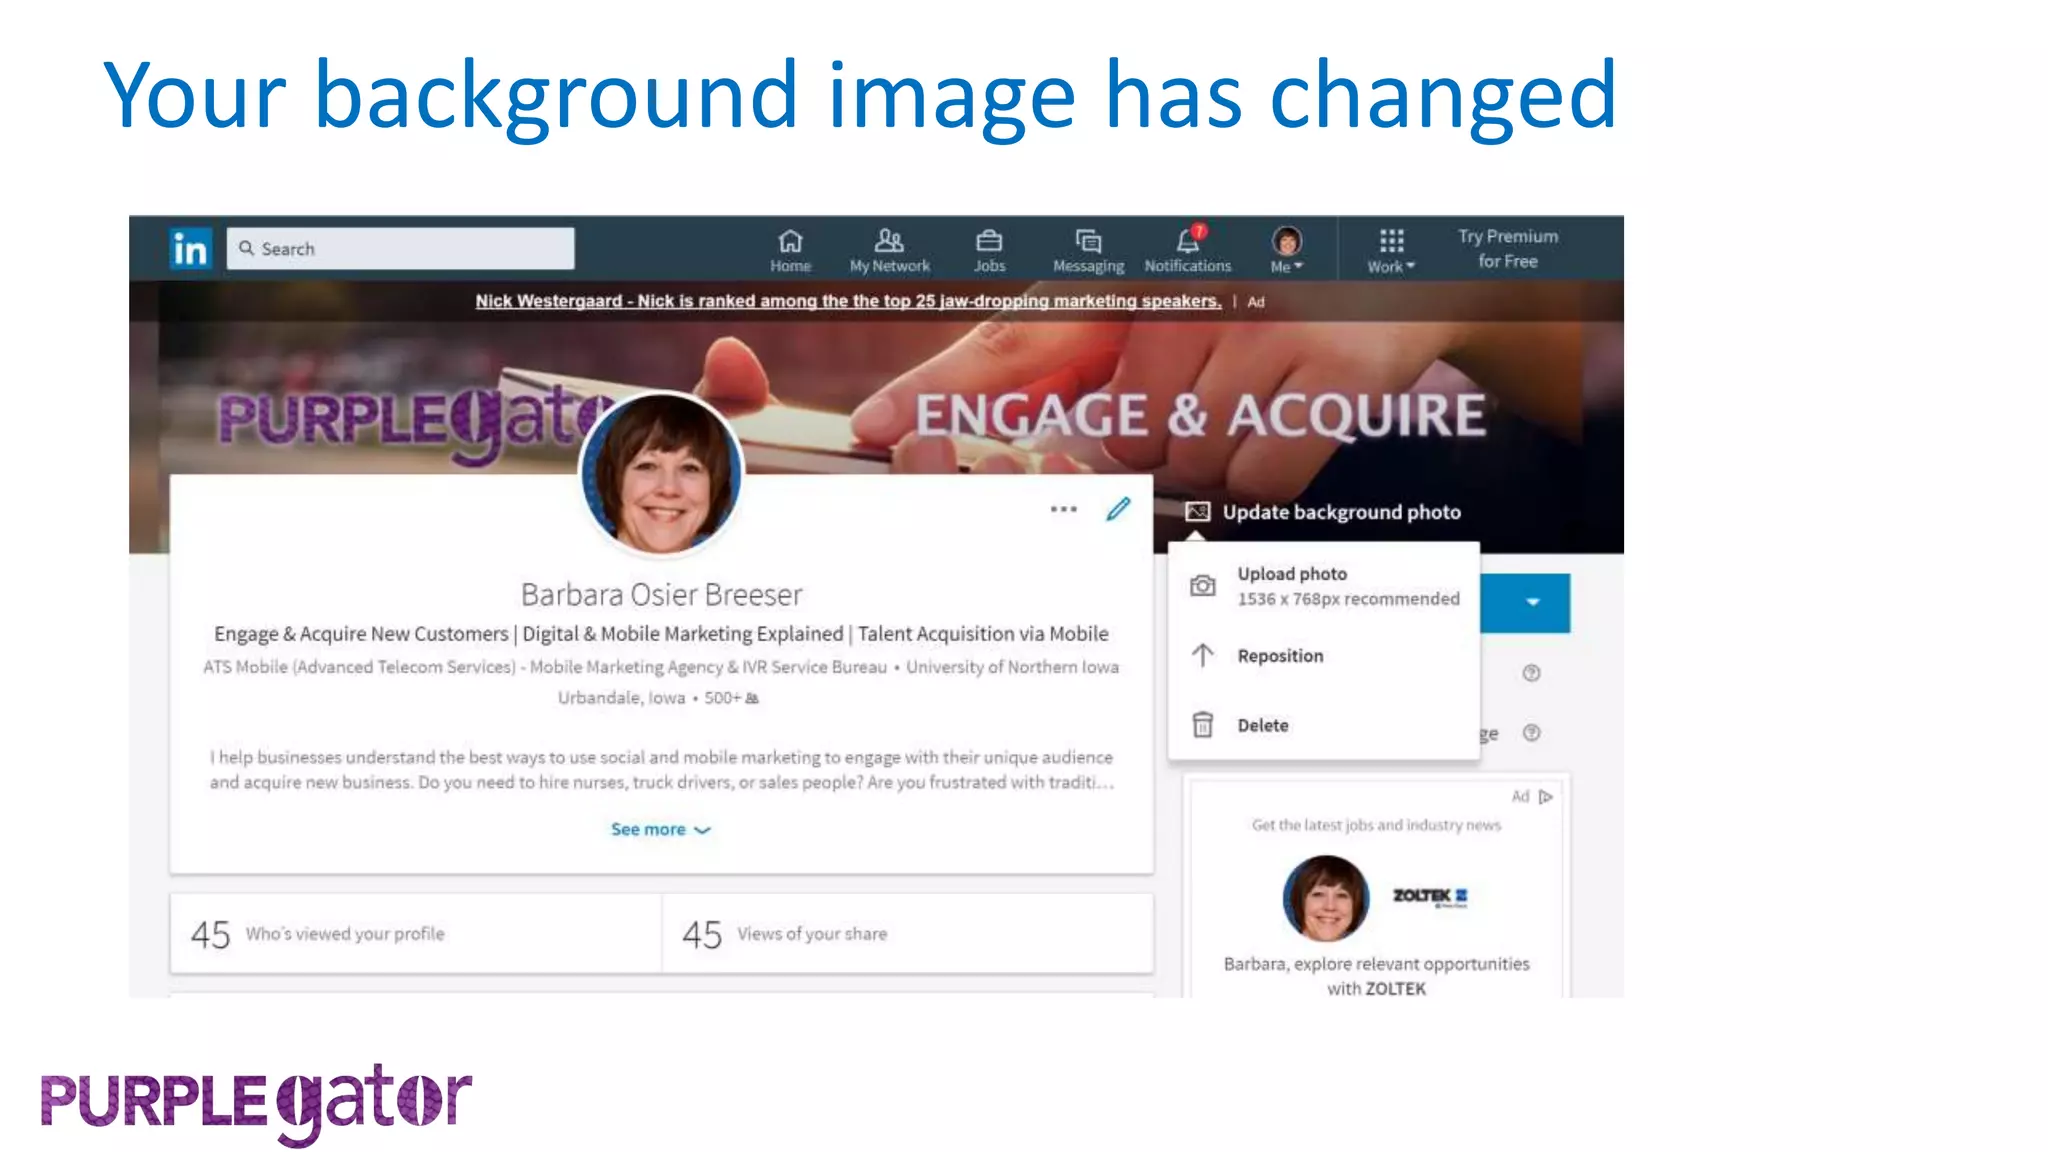Open the Jobs briefcase icon
Screen dimensions: 2048x1152
(989, 250)
